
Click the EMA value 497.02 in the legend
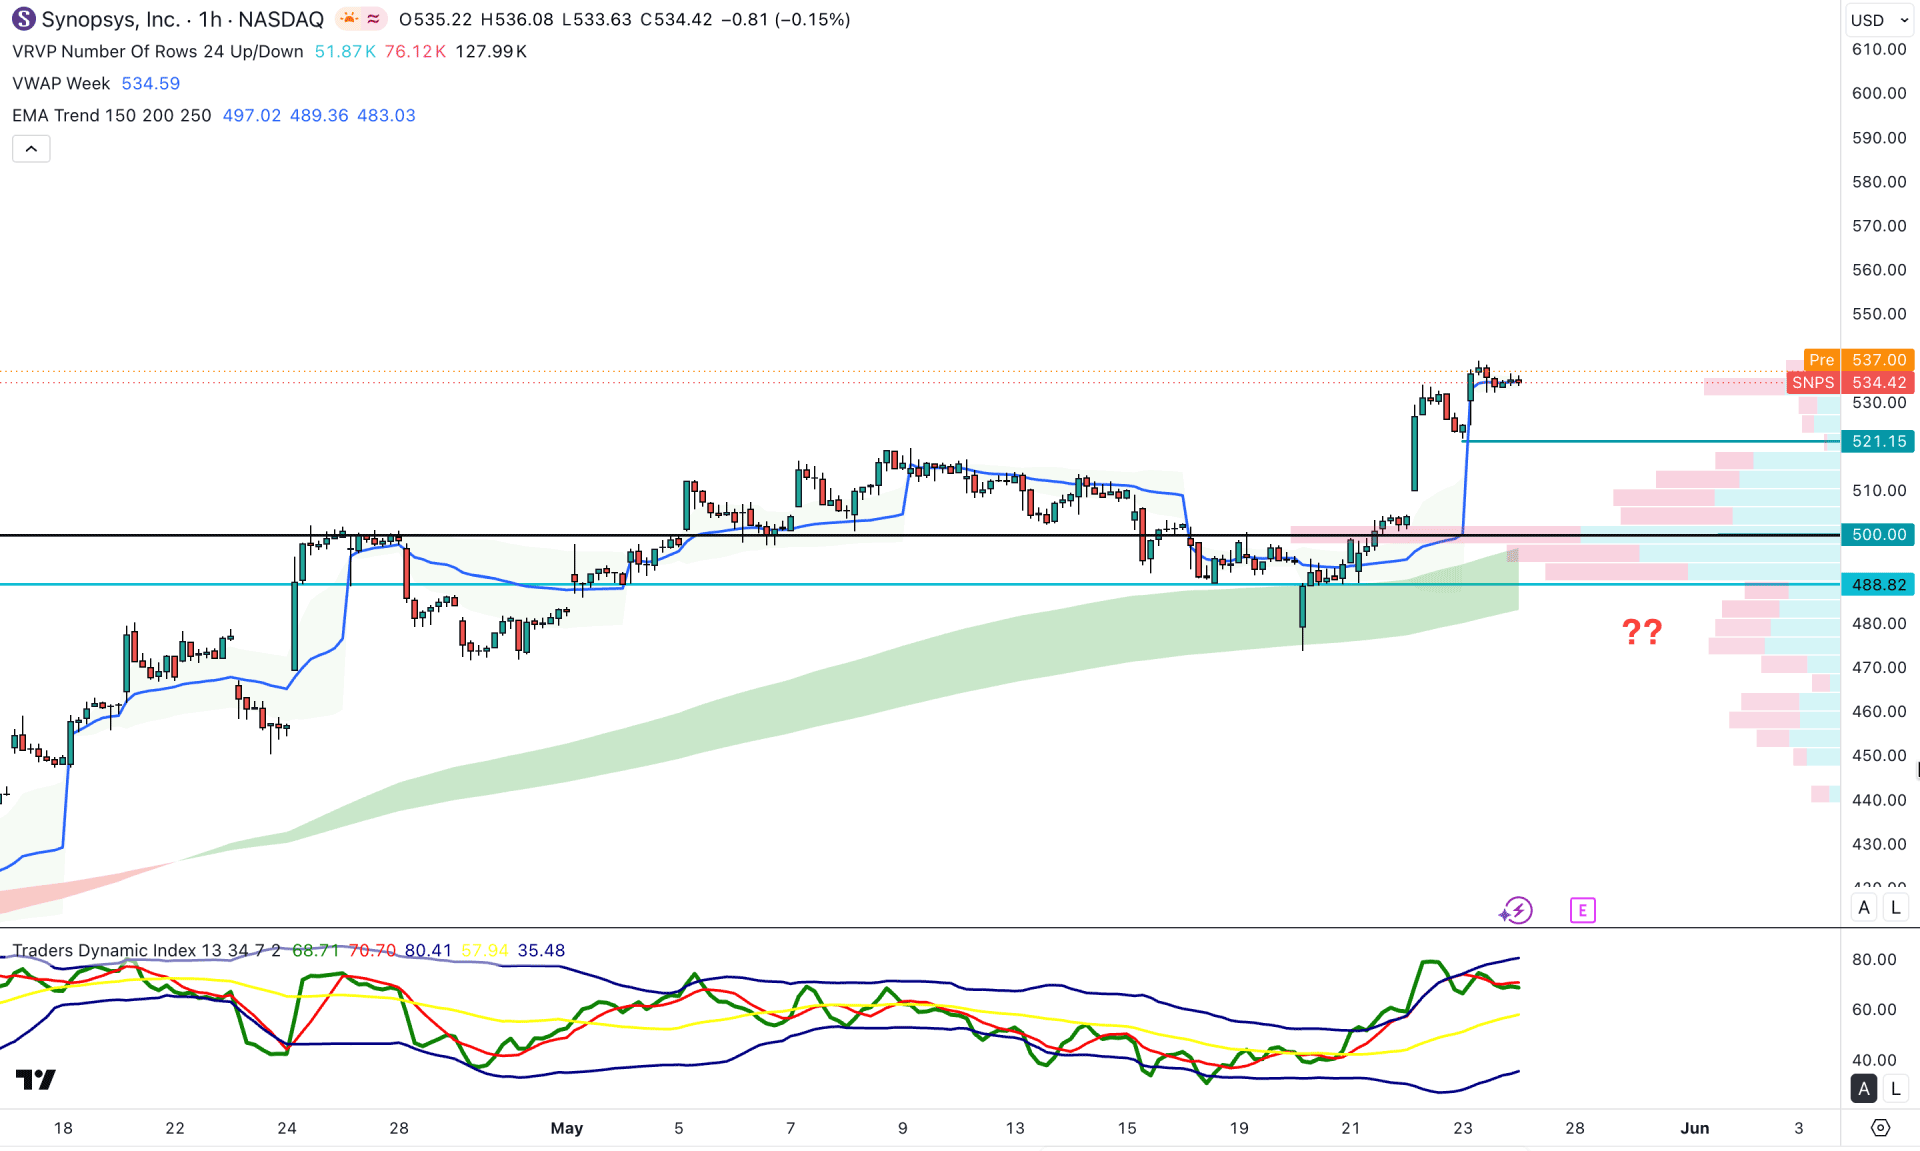[x=252, y=115]
